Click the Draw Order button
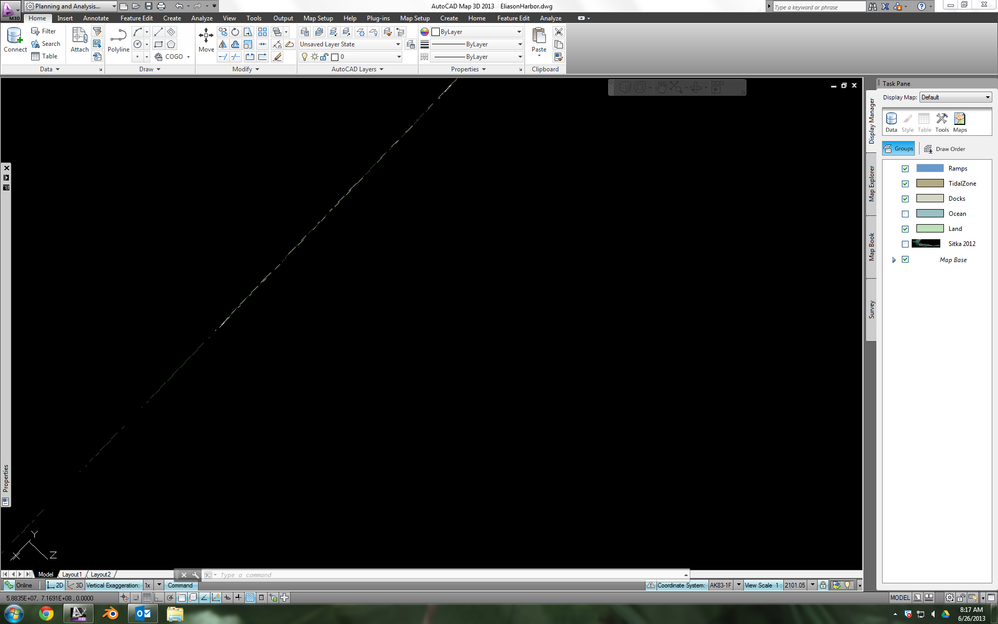 point(945,148)
